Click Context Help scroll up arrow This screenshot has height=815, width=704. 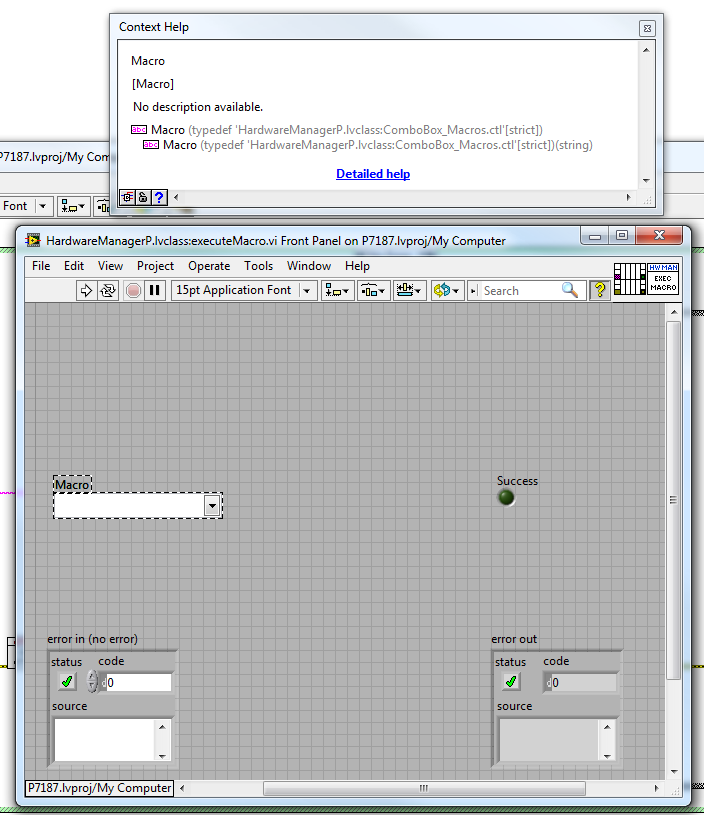coord(646,50)
